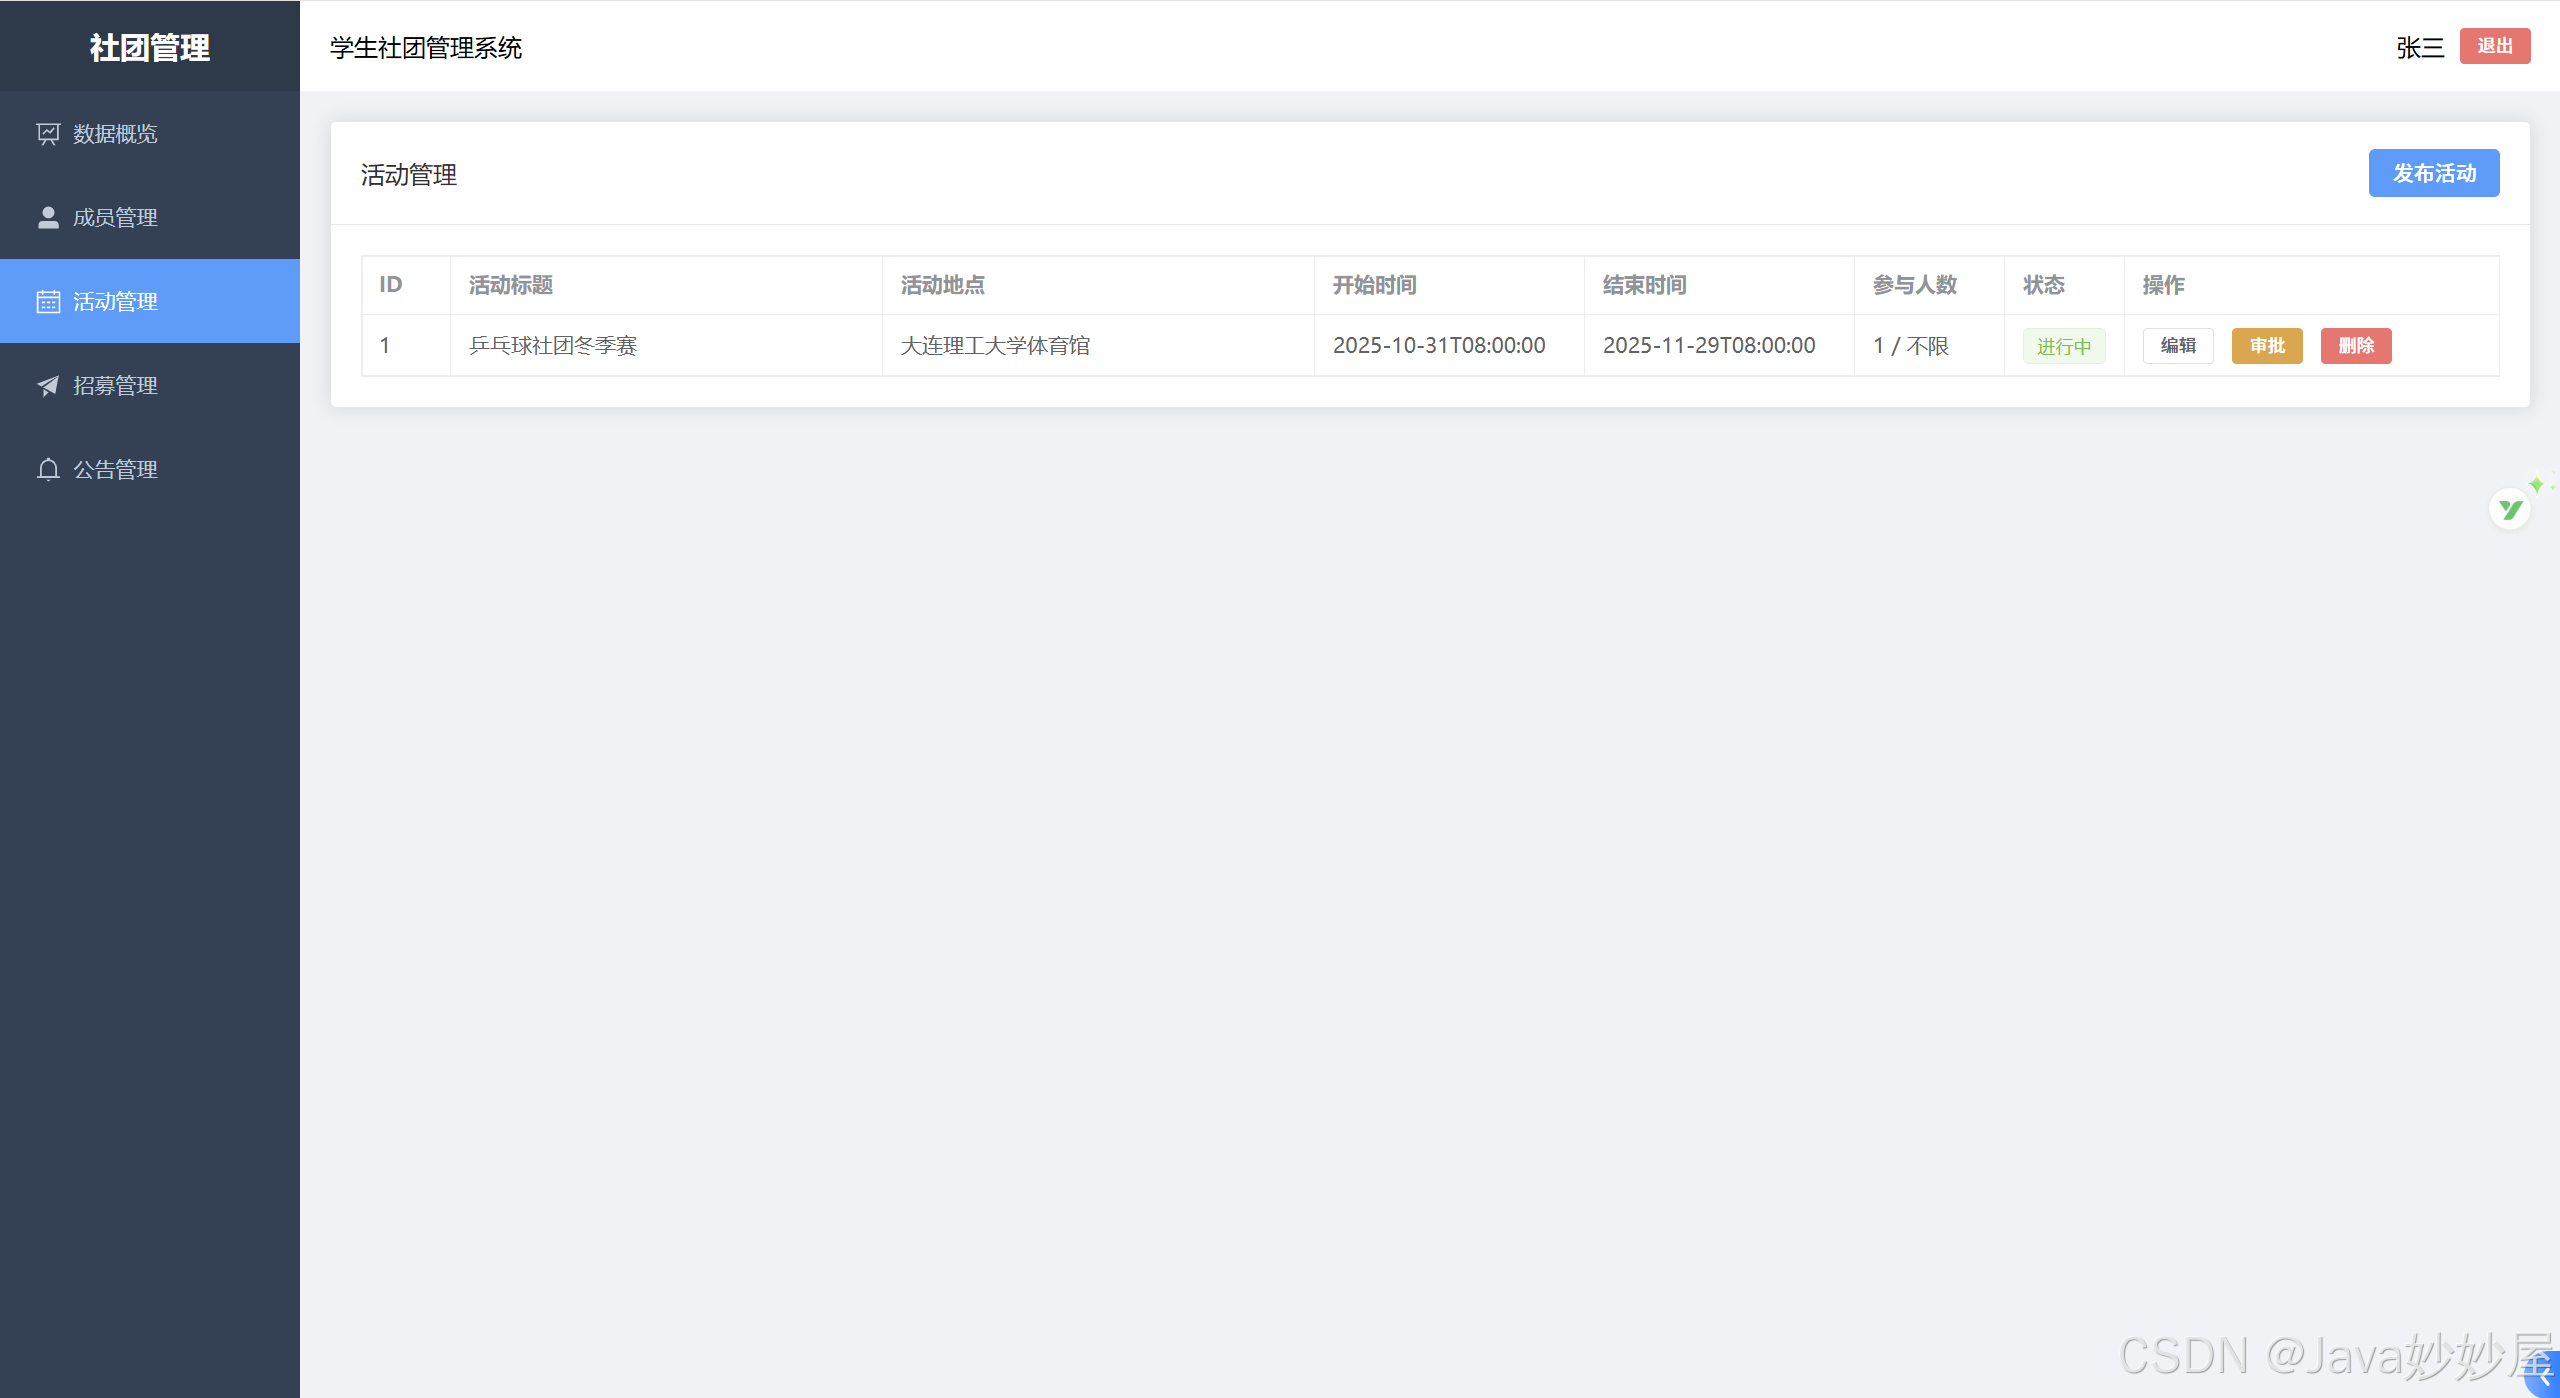The height and width of the screenshot is (1398, 2560).
Task: Click the 数据概览 chart icon
Action: (48, 134)
